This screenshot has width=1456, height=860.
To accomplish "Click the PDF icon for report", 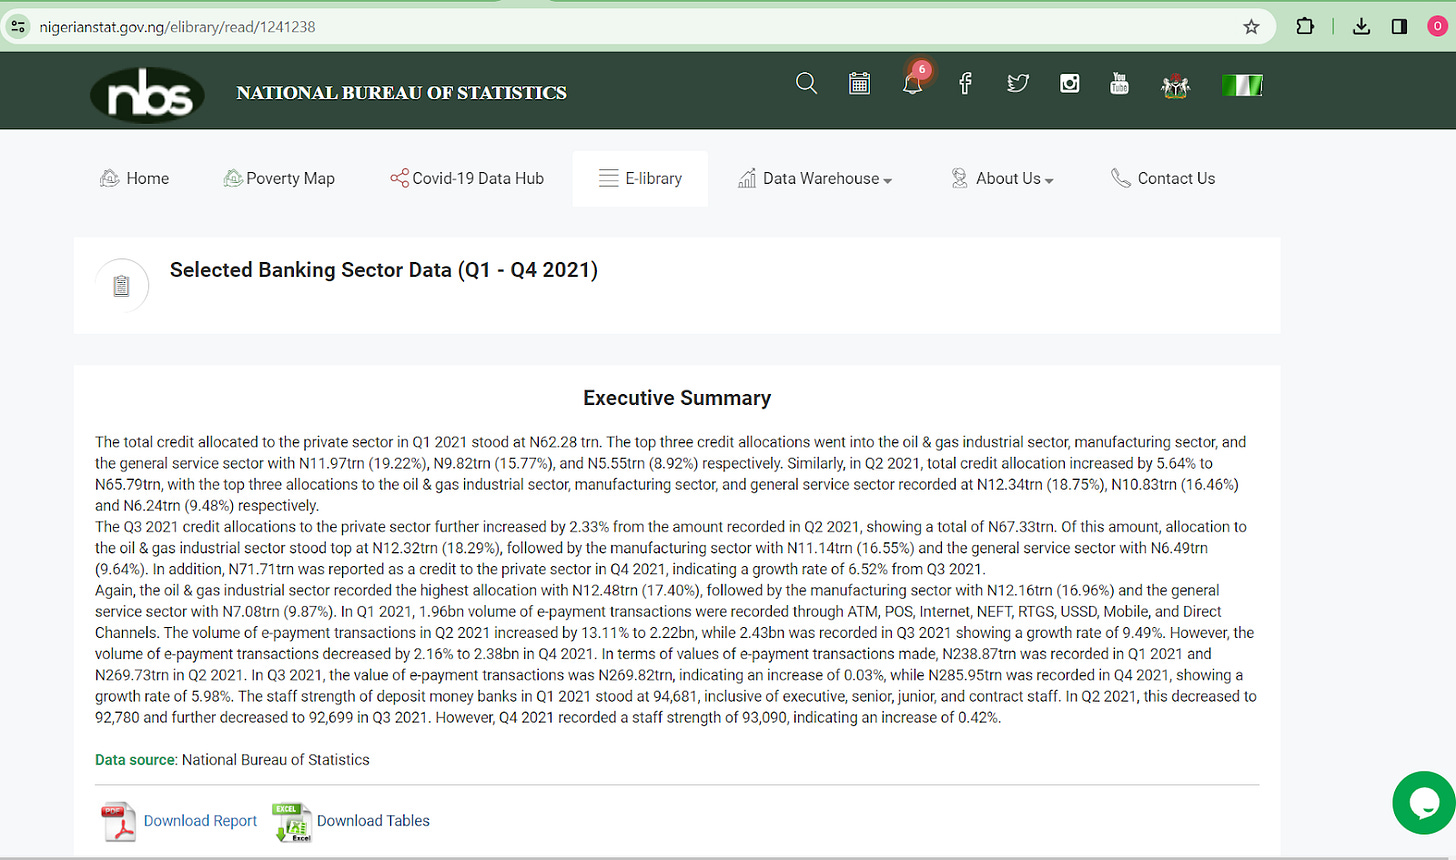I will click(x=118, y=822).
